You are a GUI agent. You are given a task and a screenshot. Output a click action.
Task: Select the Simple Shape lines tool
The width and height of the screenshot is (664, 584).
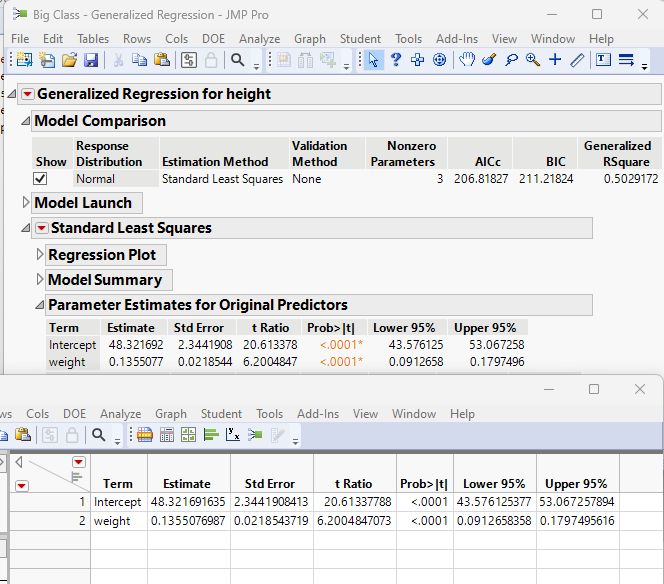626,60
